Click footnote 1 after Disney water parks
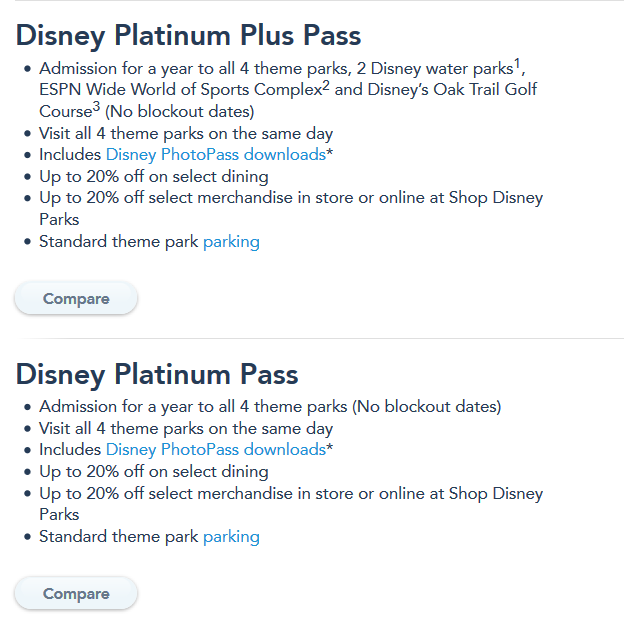624x627 pixels. coord(517,64)
